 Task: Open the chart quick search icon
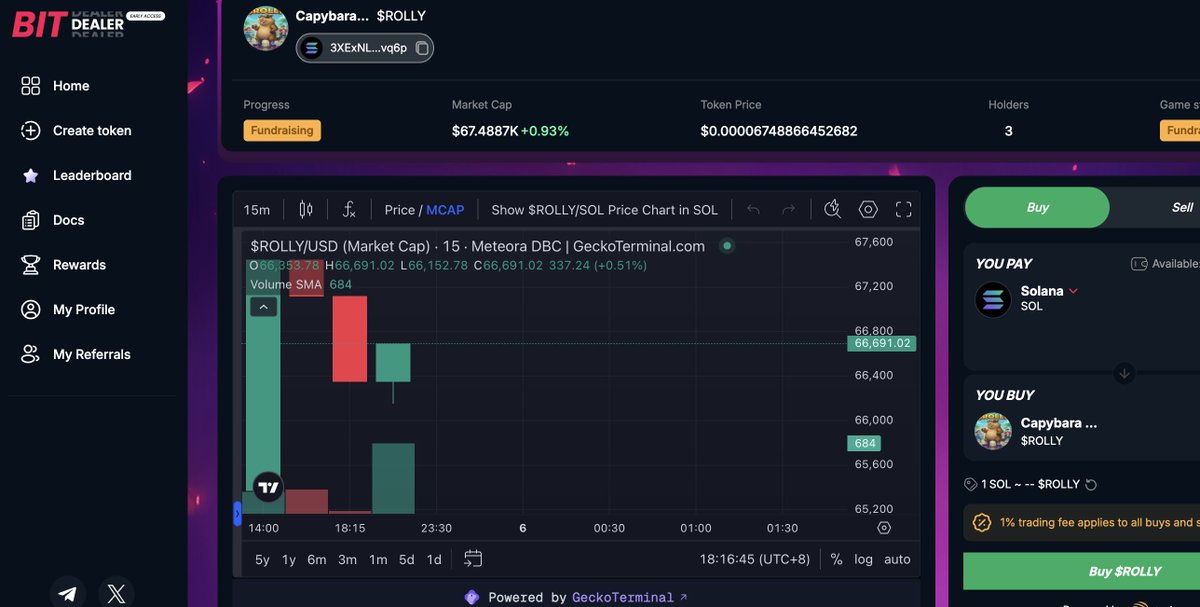point(832,209)
